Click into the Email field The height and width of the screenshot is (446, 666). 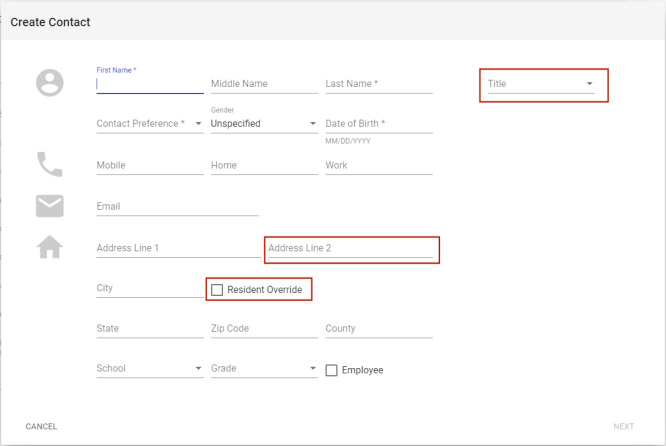(177, 207)
